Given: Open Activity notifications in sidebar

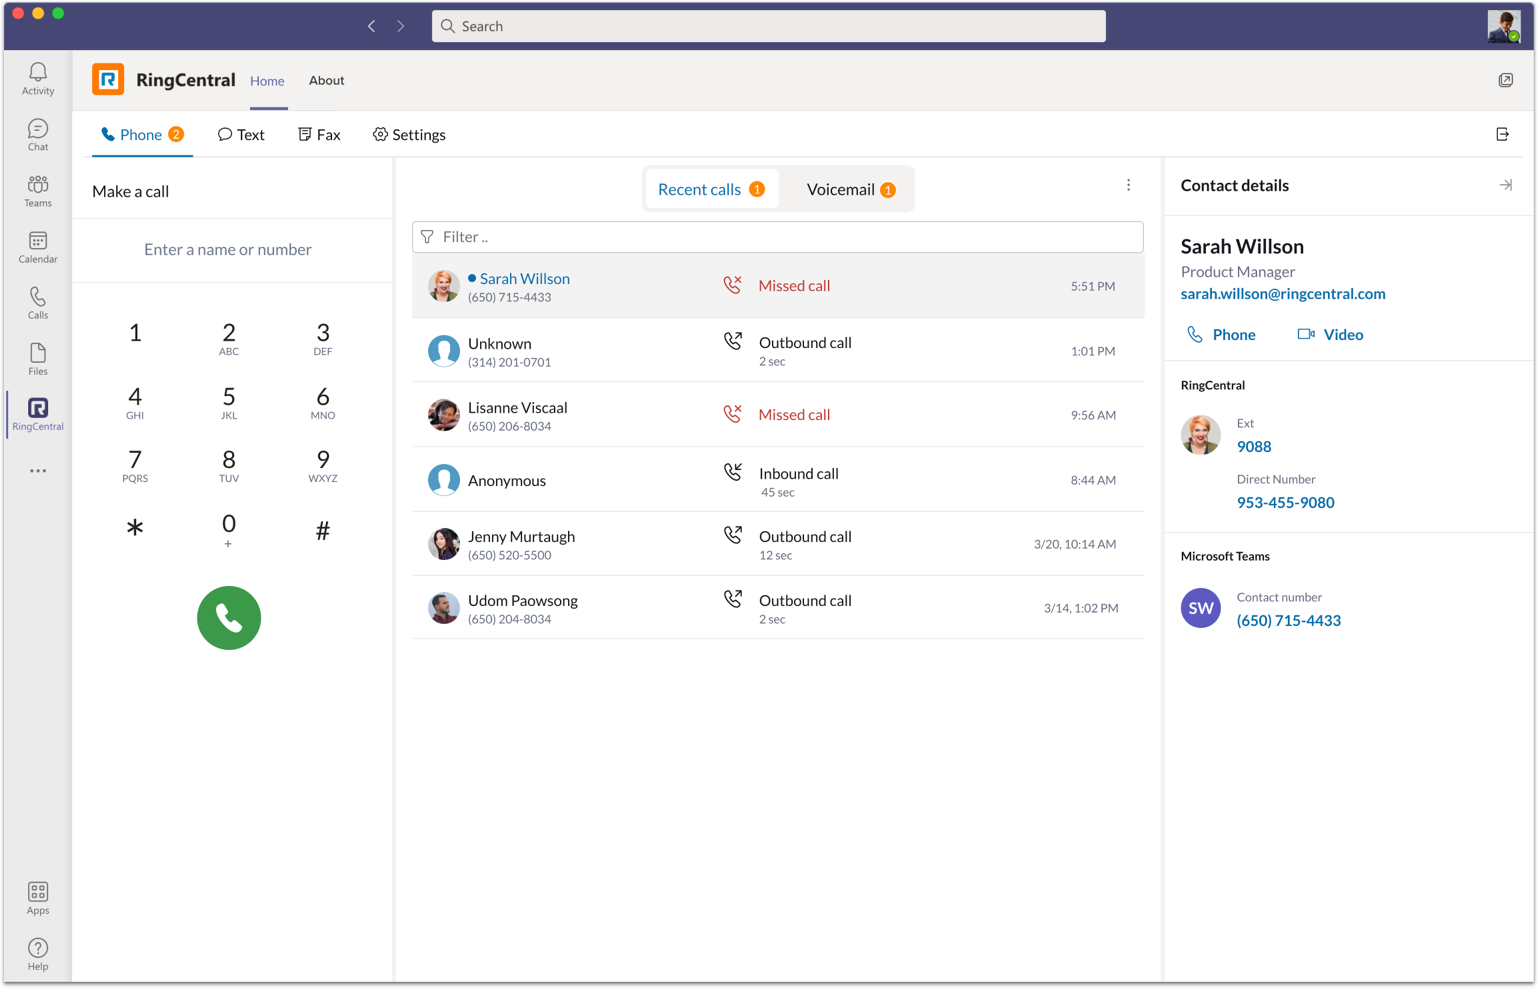Looking at the screenshot, I should pyautogui.click(x=38, y=78).
